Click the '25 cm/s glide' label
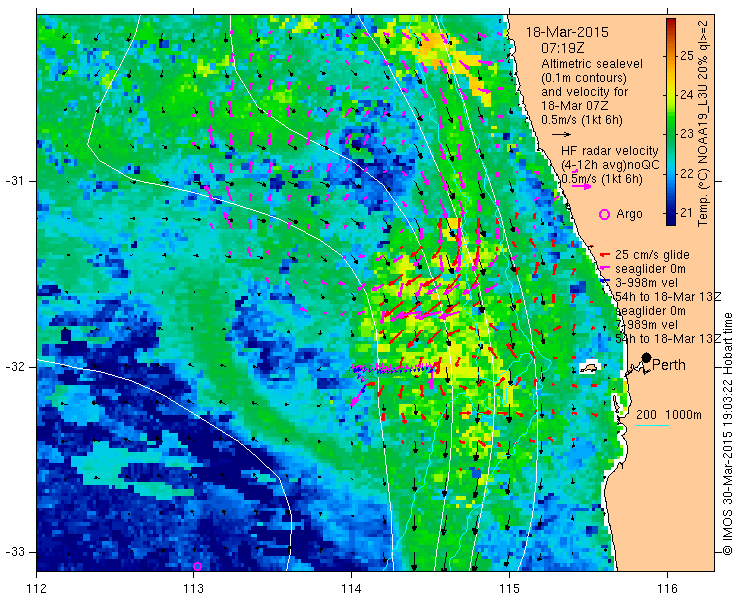Image resolution: width=740 pixels, height=600 pixels. click(652, 255)
